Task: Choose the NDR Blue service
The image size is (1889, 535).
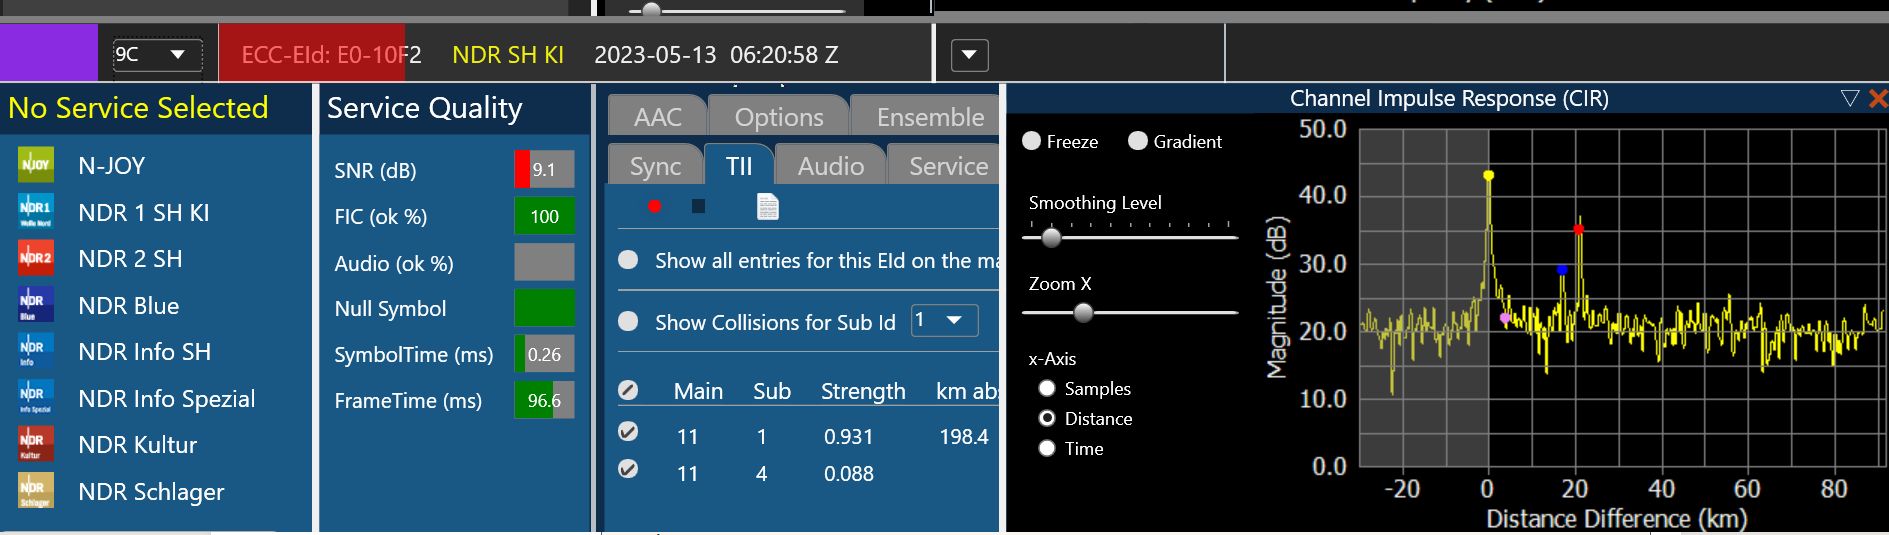Action: click(128, 305)
